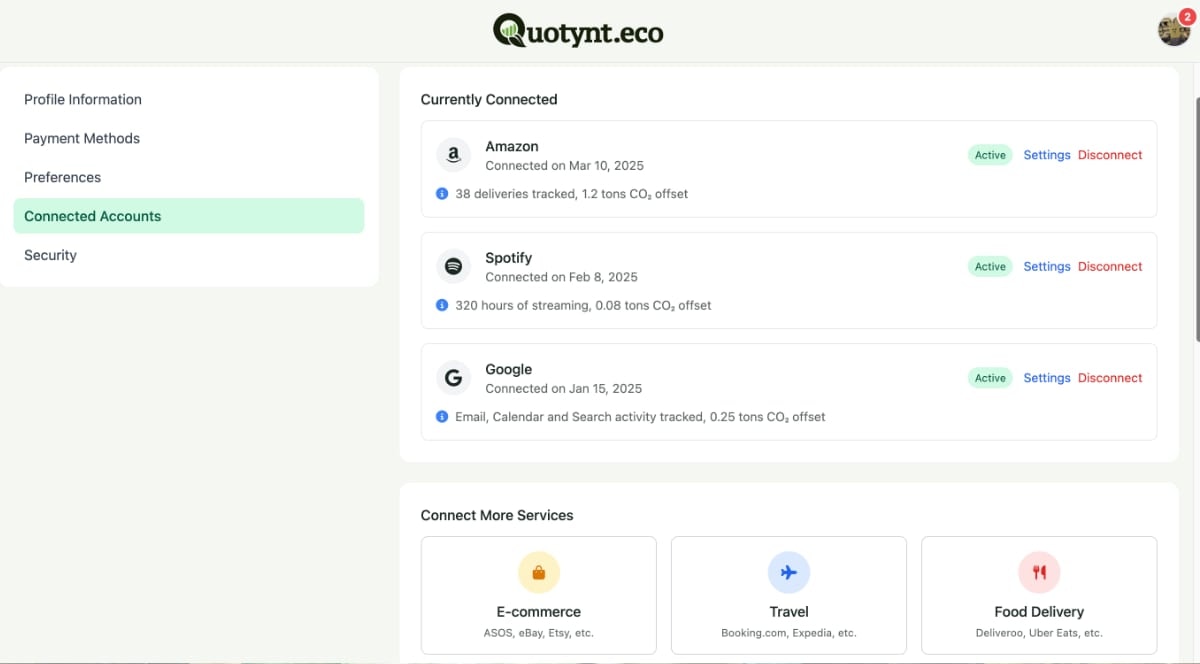Toggle Google's Active status badge

tap(989, 378)
